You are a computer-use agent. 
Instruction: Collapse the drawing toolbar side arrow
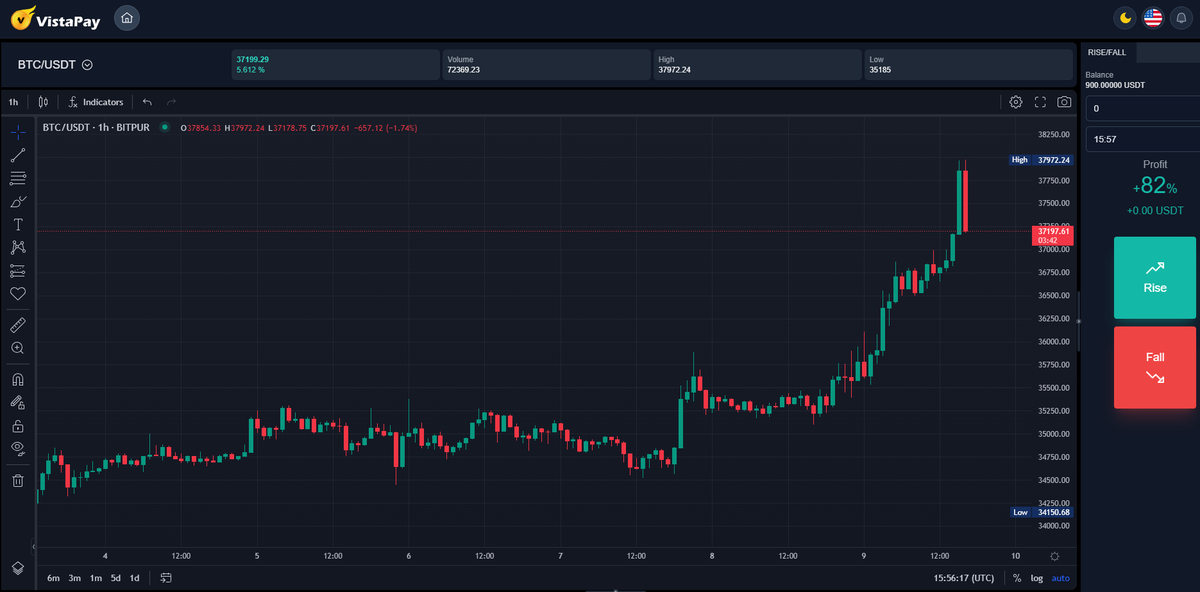point(34,546)
